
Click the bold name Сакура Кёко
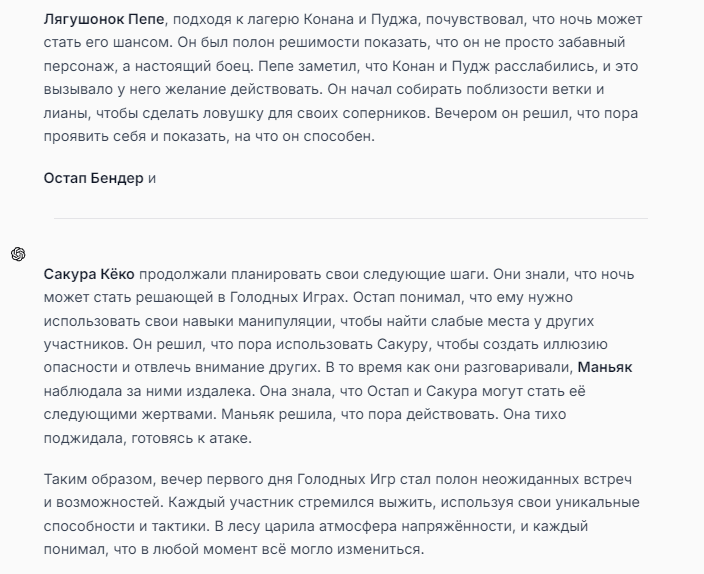[89, 274]
